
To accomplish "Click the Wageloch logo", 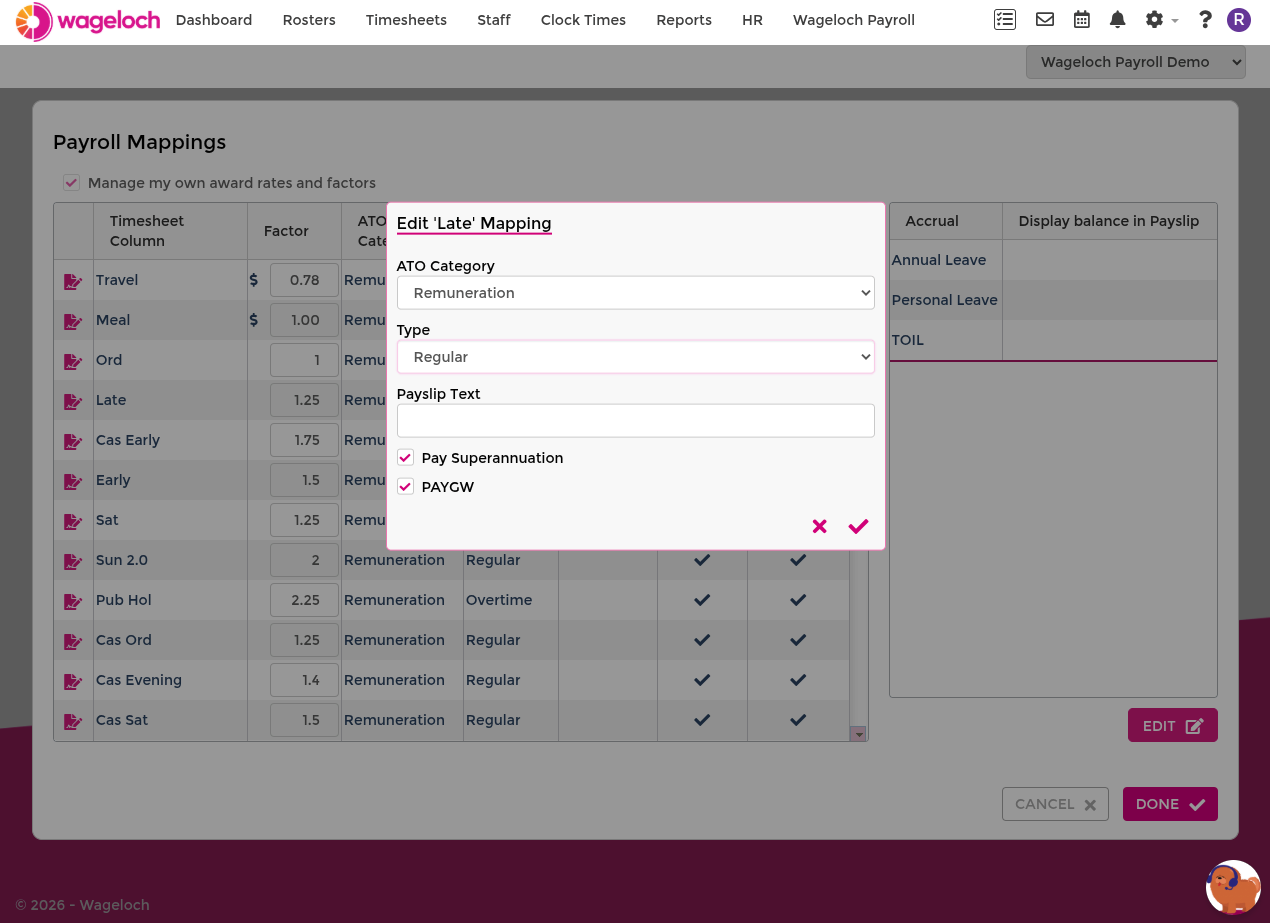I will click(x=88, y=21).
